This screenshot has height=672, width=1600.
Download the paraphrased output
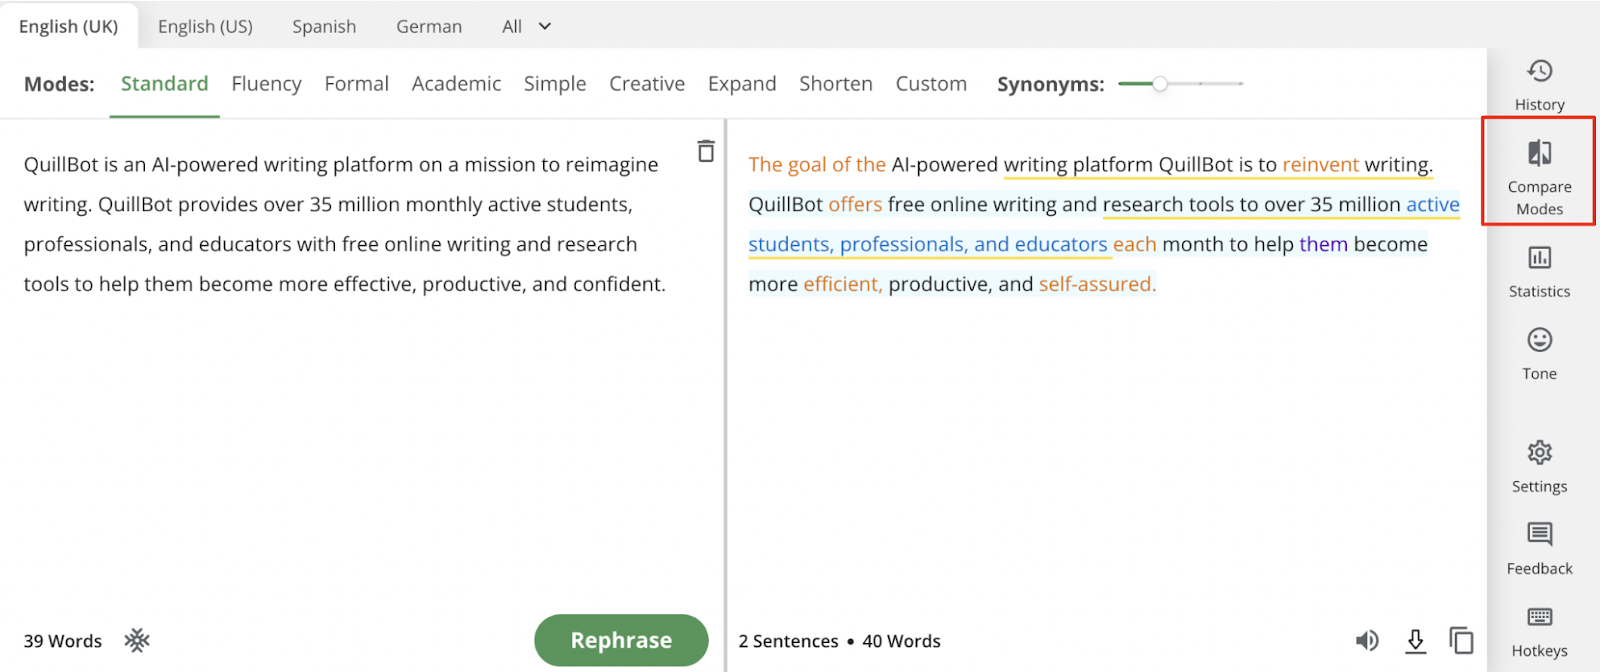1415,640
